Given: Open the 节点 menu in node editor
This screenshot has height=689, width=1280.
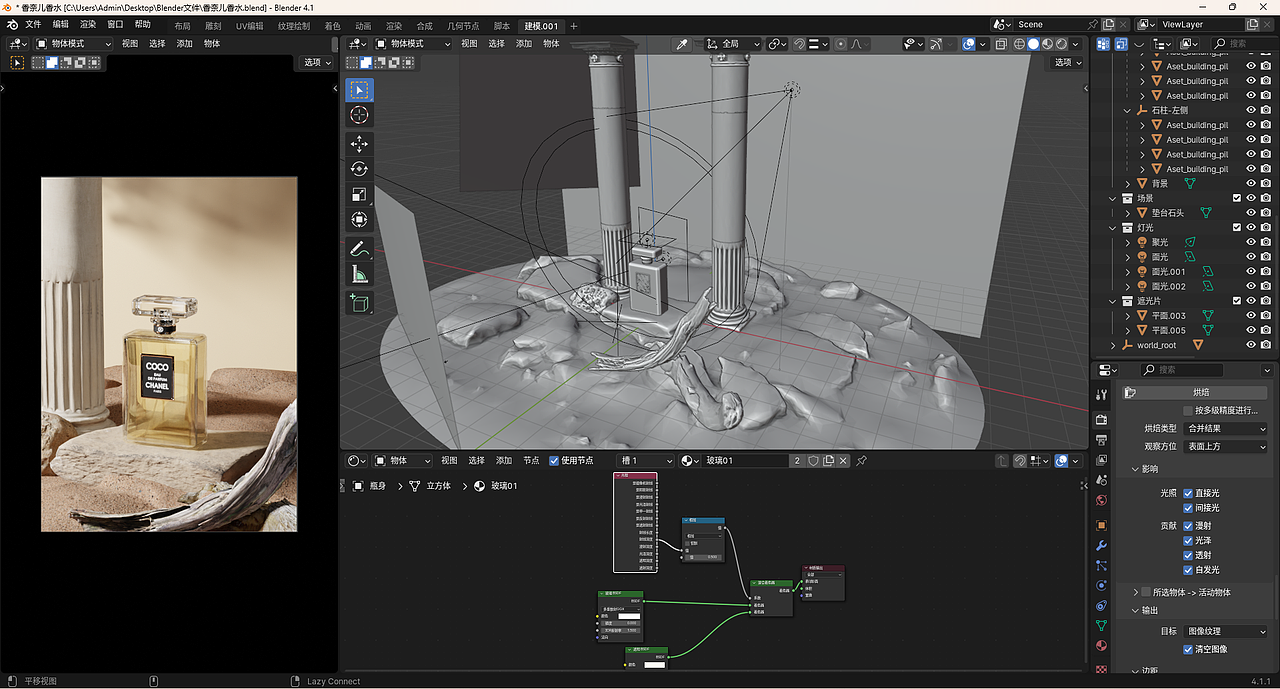Looking at the screenshot, I should tap(531, 461).
